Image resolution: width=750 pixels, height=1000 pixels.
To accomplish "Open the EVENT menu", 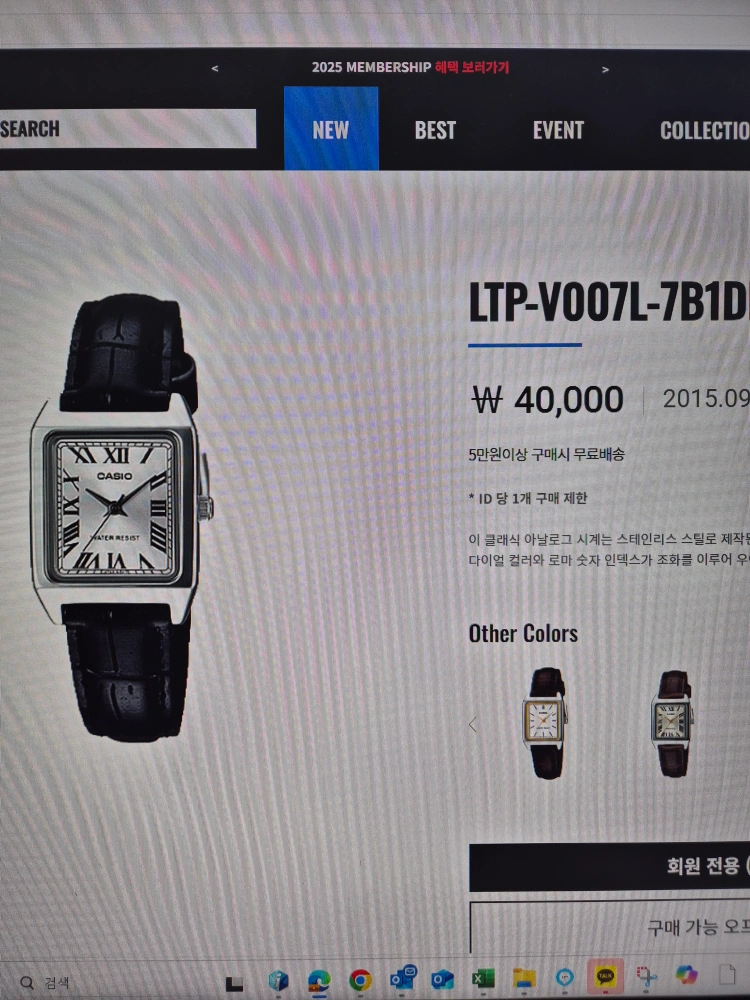I will [558, 130].
